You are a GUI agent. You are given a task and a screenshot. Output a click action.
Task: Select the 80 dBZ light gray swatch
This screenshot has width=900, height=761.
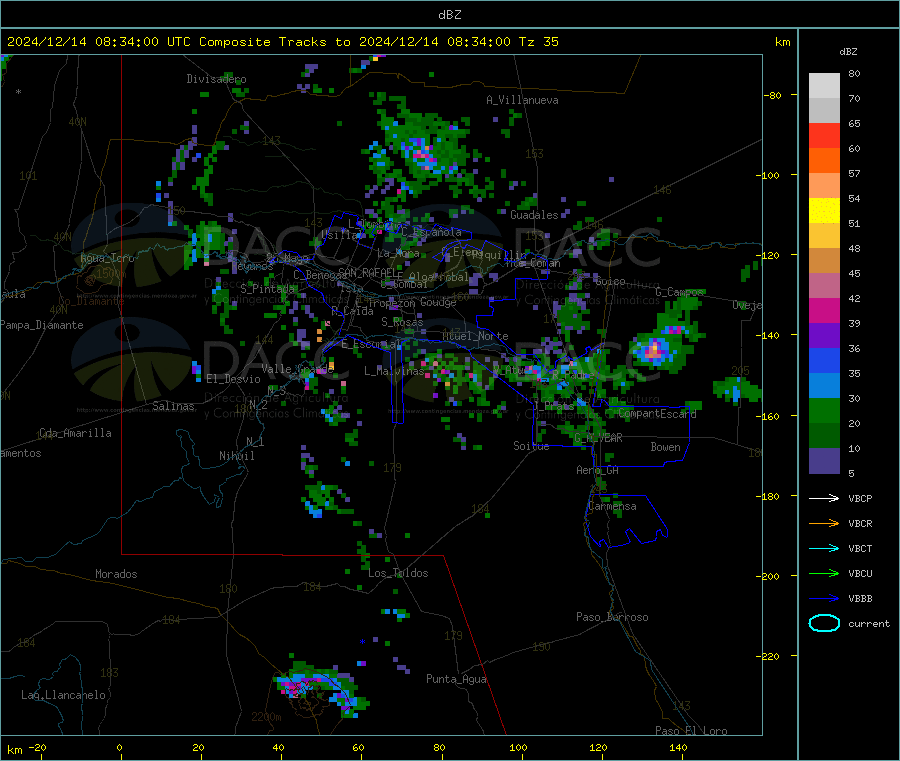tap(824, 86)
